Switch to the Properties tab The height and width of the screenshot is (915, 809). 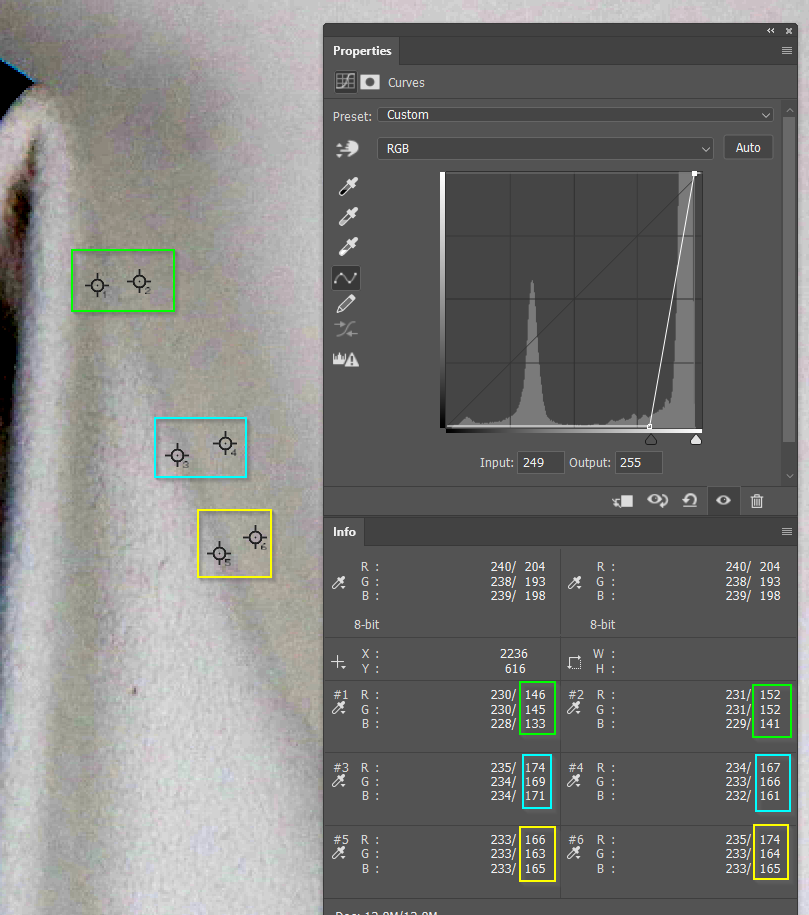coord(362,50)
